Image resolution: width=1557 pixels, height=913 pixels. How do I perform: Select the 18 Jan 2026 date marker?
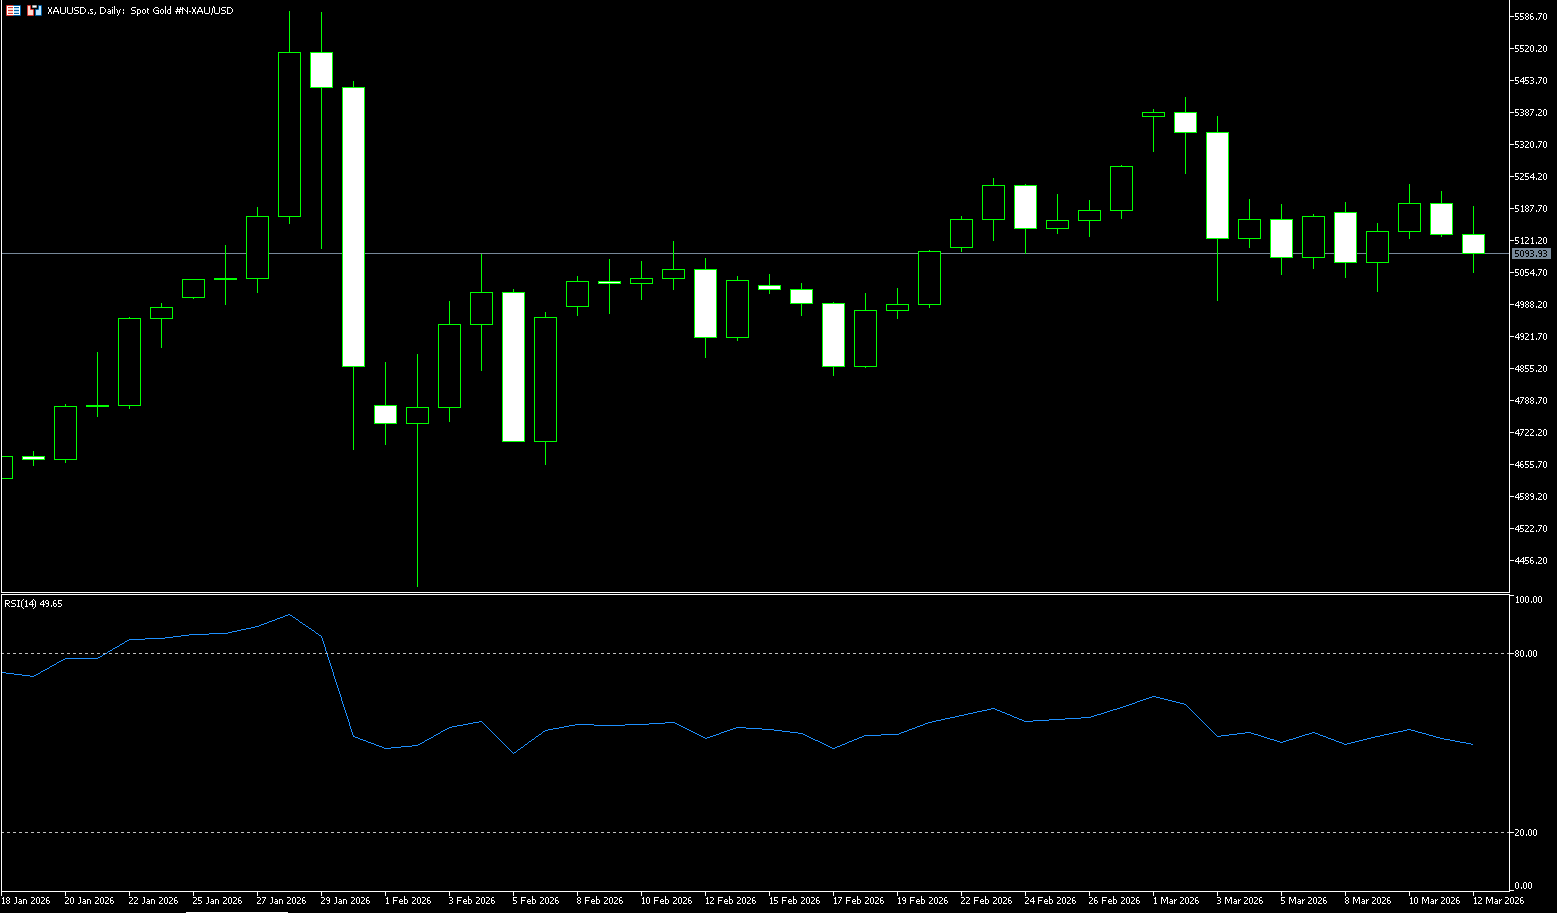(x=26, y=901)
